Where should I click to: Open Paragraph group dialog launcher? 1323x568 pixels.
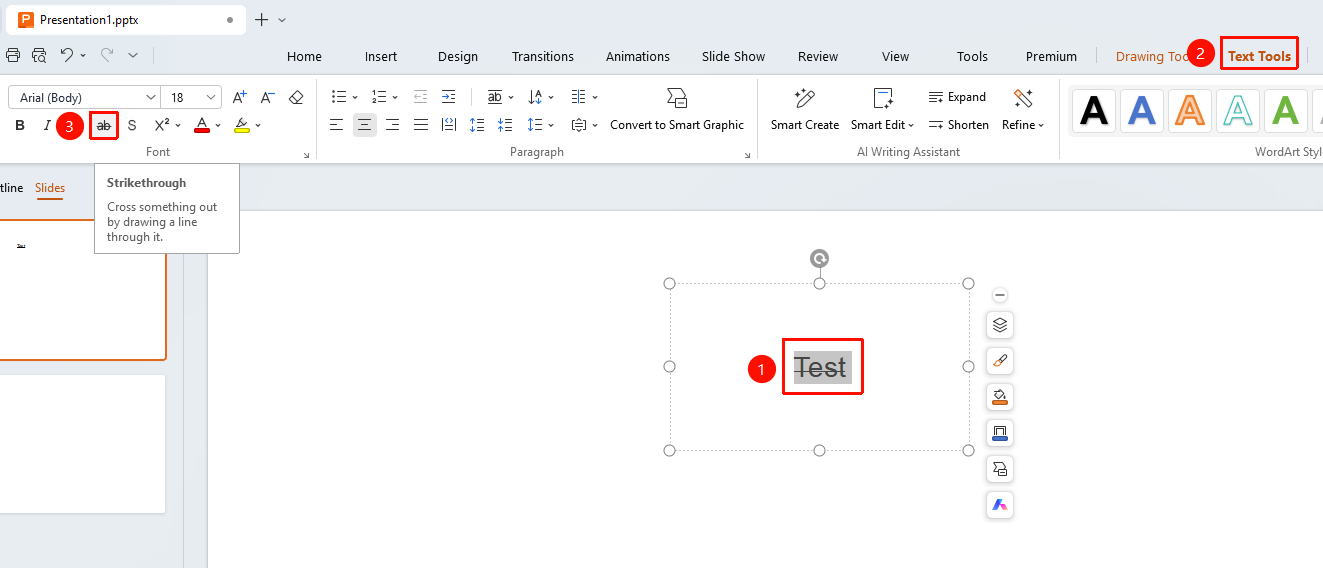click(747, 156)
